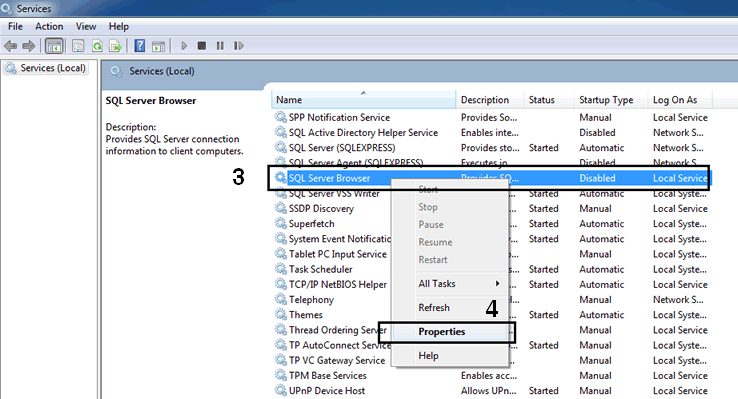Click the Forward arrow toolbar icon

point(29,46)
